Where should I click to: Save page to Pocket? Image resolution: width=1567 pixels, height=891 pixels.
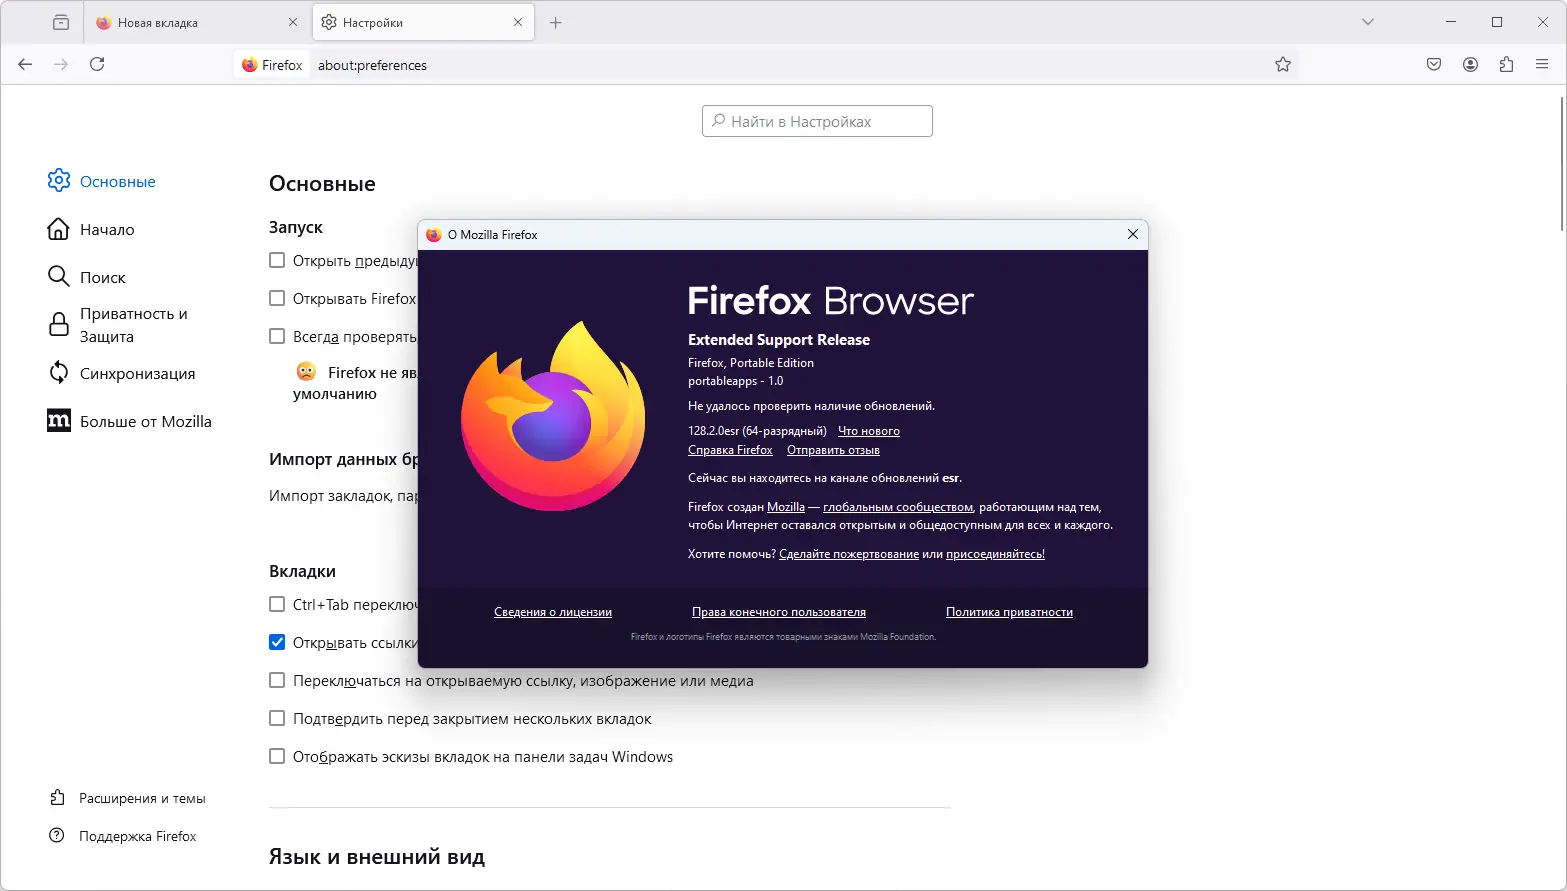coord(1433,64)
